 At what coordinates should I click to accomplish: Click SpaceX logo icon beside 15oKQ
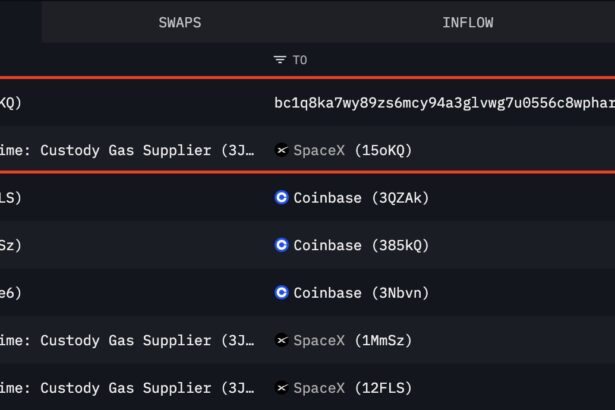click(x=281, y=150)
